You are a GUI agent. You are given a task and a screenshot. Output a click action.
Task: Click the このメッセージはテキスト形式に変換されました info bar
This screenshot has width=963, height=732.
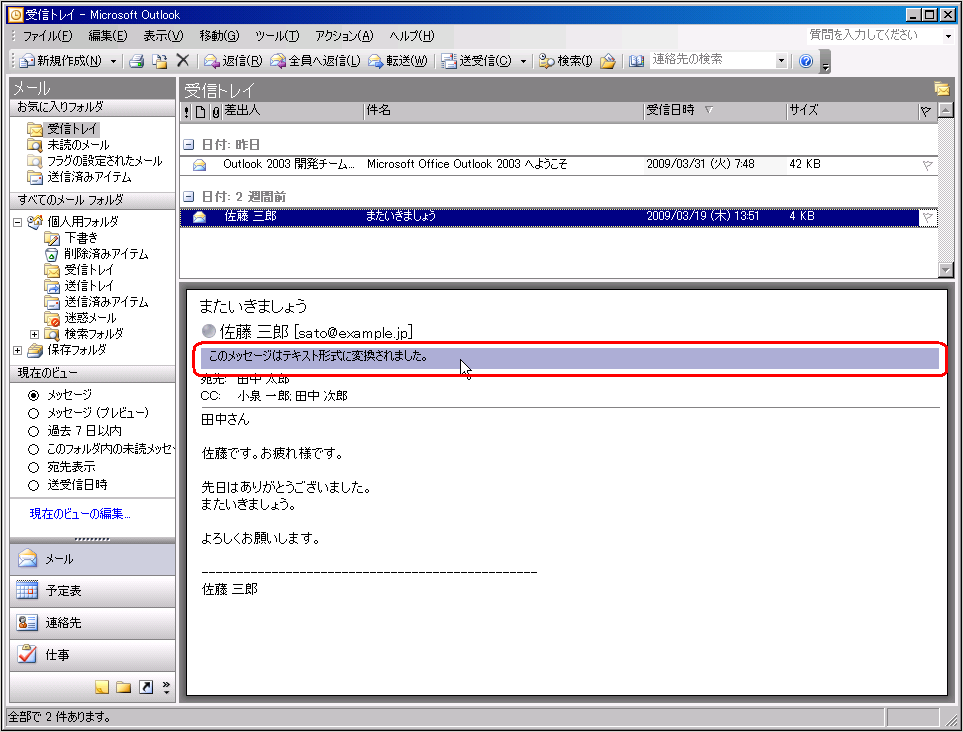[x=570, y=358]
